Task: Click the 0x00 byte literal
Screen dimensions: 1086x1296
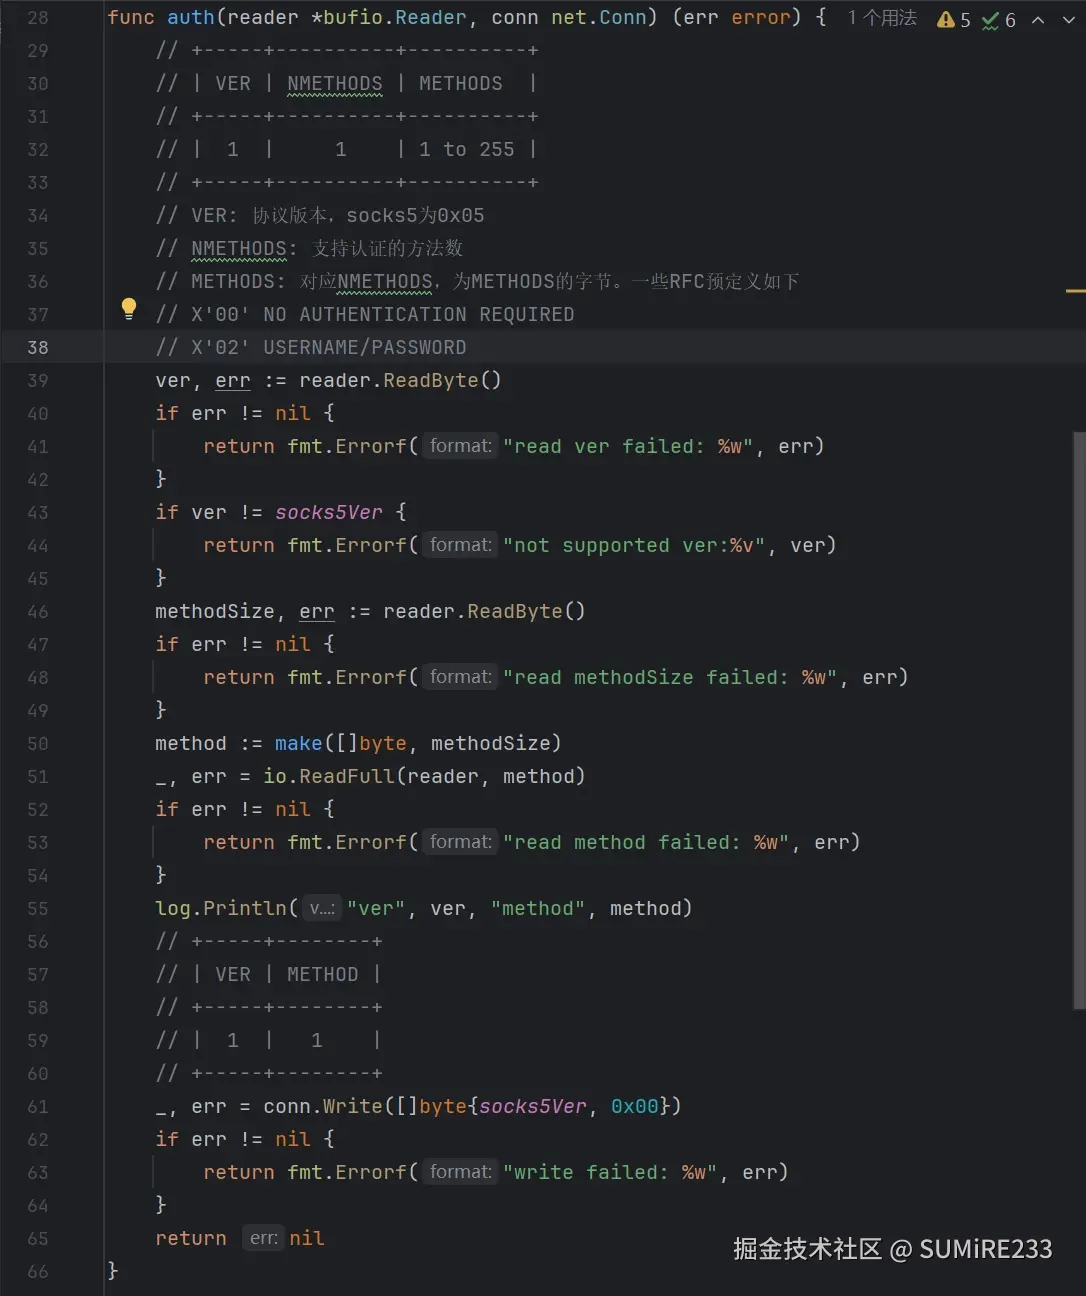Action: pyautogui.click(x=635, y=1106)
